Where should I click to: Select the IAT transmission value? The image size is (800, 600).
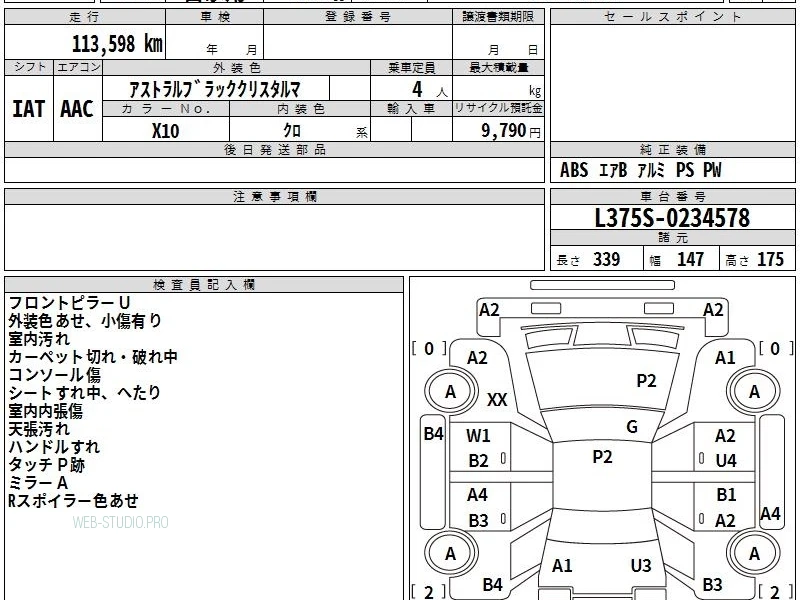(x=29, y=109)
